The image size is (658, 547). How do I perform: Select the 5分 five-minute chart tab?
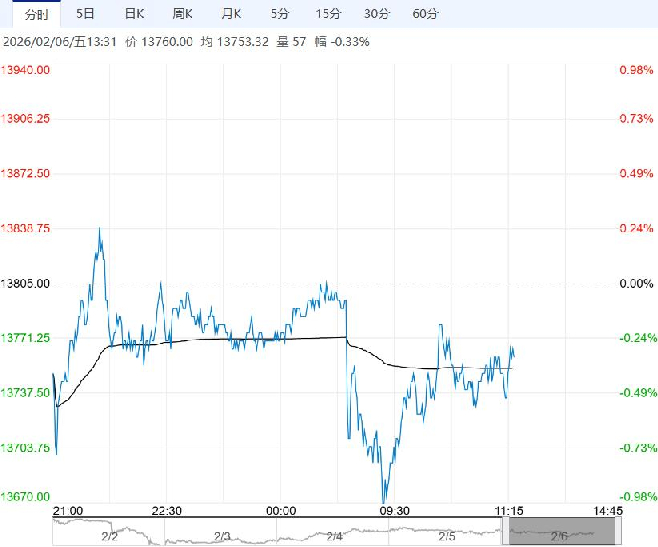pos(281,14)
